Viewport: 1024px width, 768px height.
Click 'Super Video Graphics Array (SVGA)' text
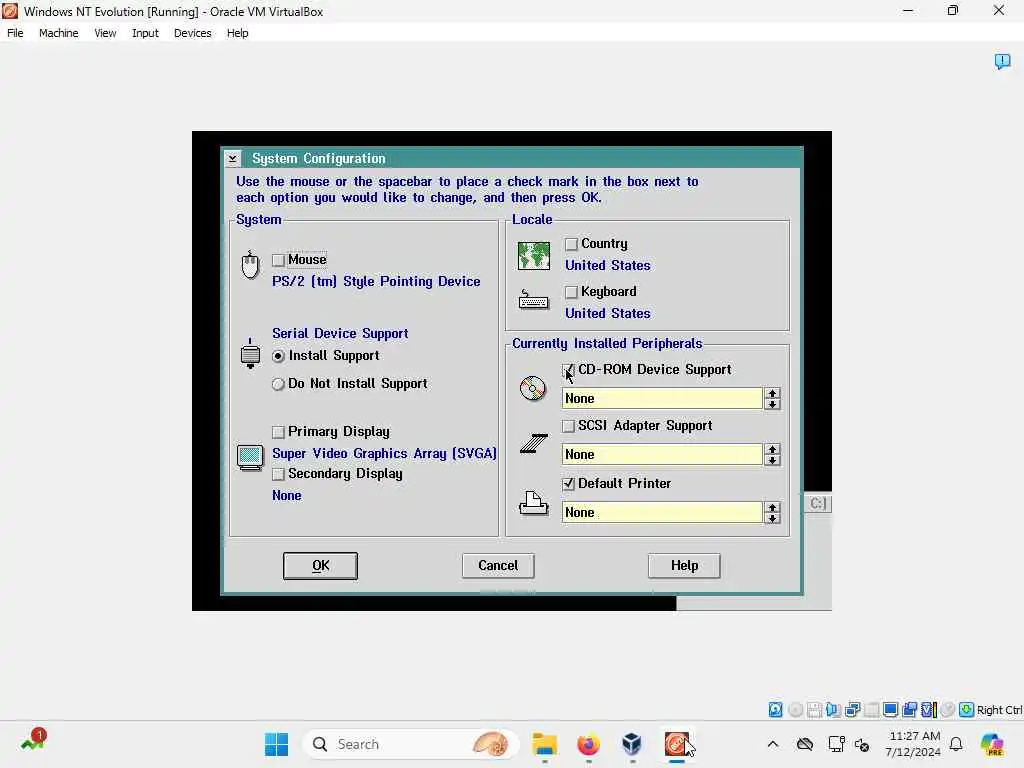point(385,453)
